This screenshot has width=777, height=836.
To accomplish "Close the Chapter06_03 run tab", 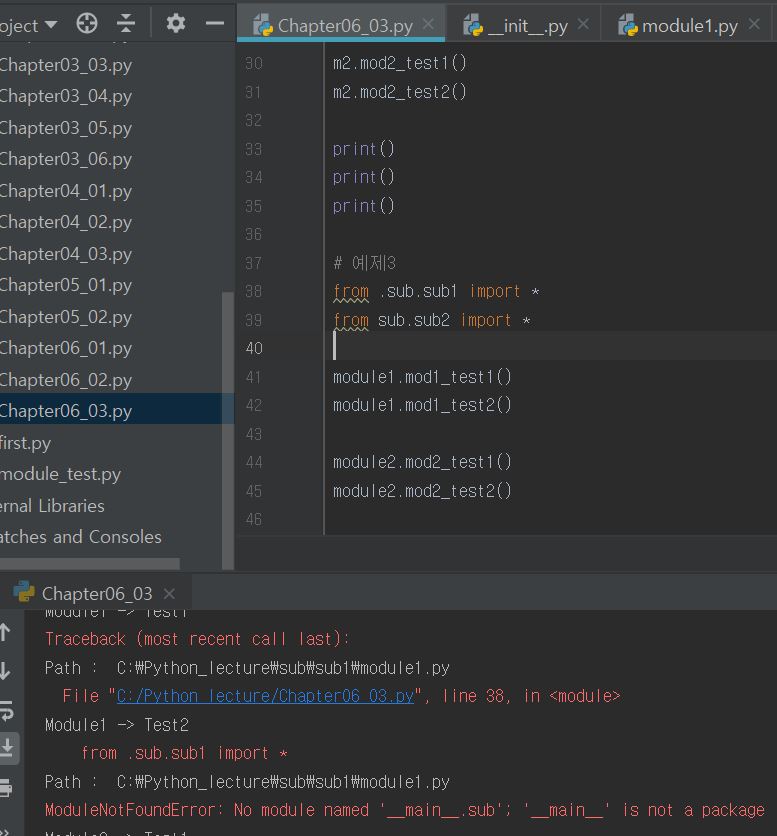I will point(169,593).
